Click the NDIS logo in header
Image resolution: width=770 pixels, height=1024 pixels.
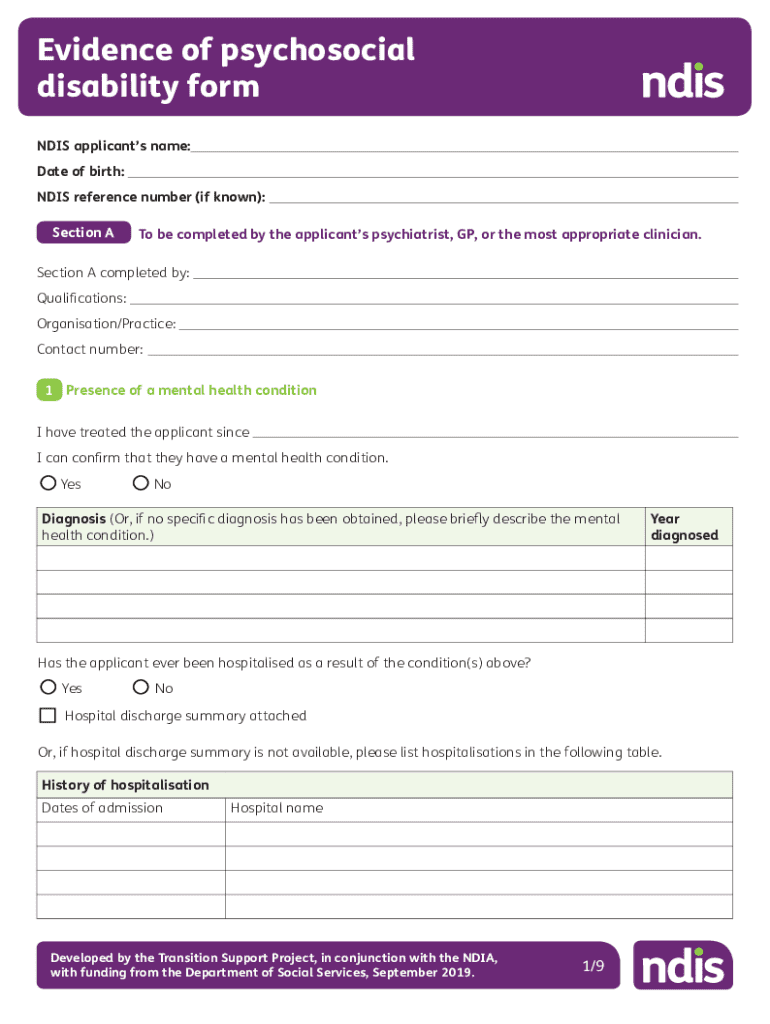(683, 80)
